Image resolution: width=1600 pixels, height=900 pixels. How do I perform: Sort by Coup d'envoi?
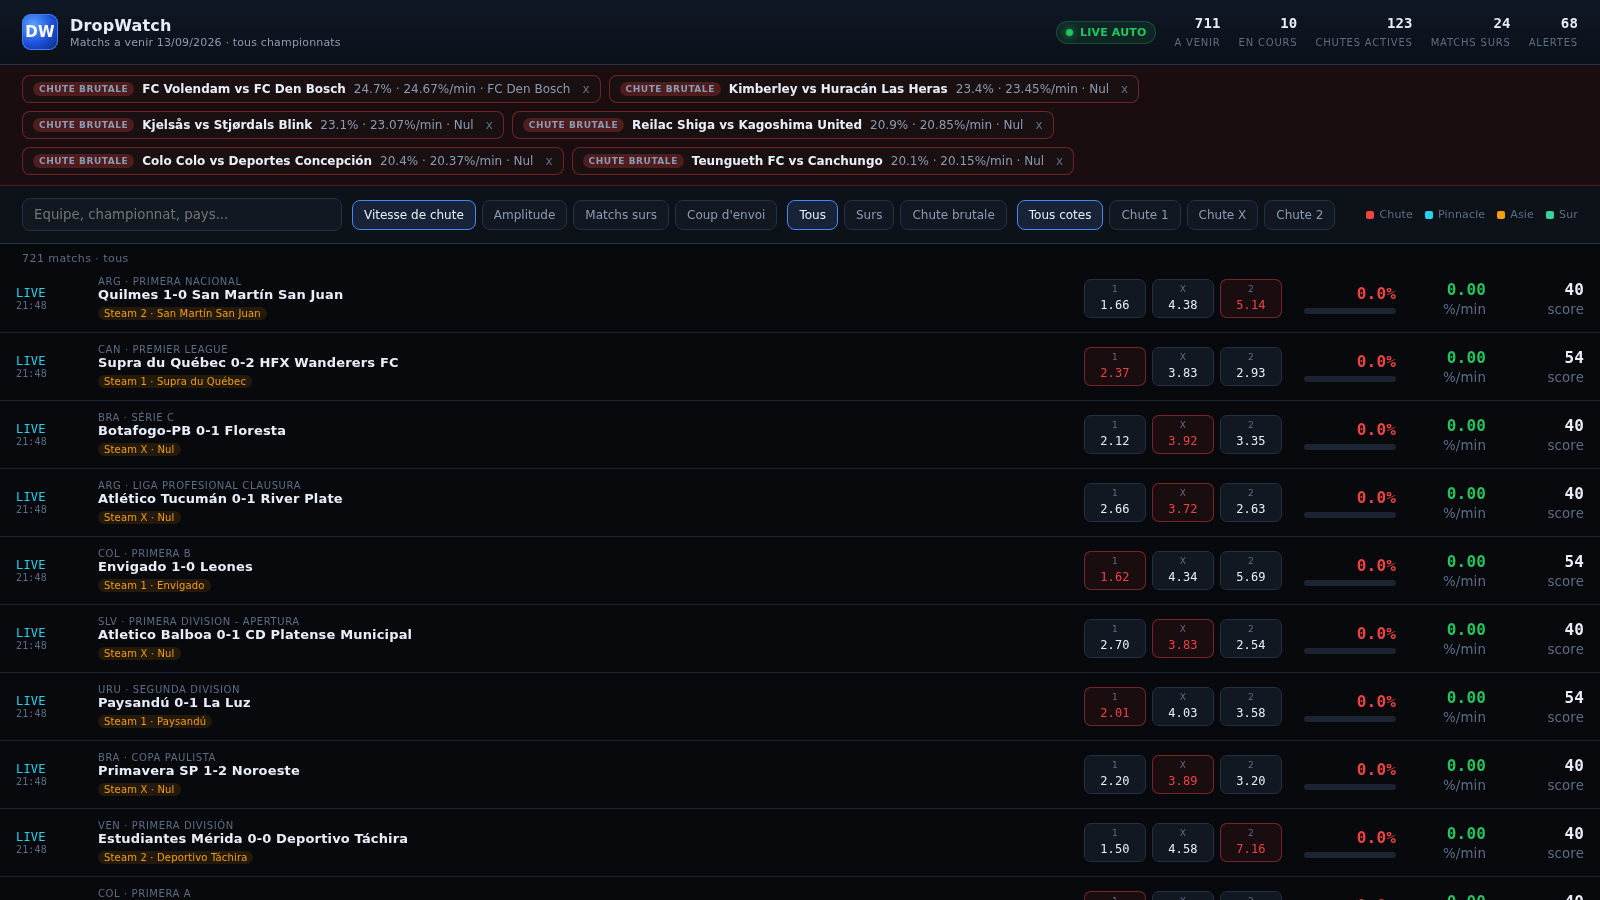[726, 215]
